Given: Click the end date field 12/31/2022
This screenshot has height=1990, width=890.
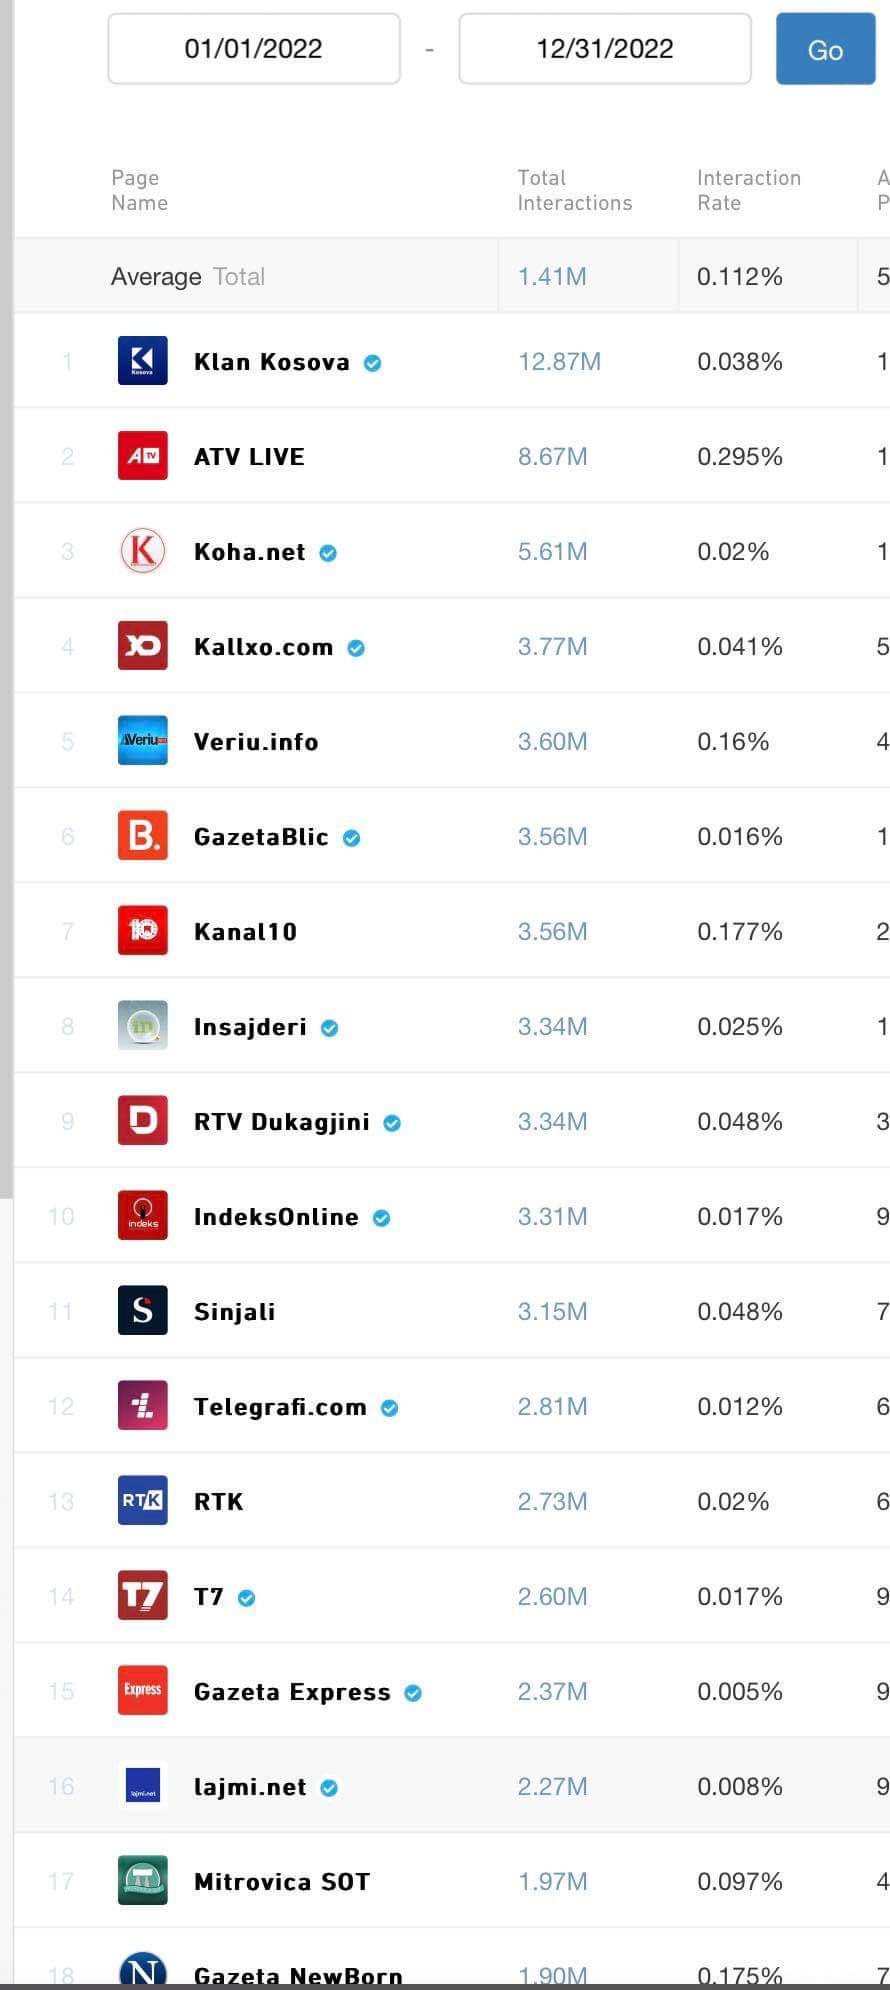Looking at the screenshot, I should click(x=605, y=49).
